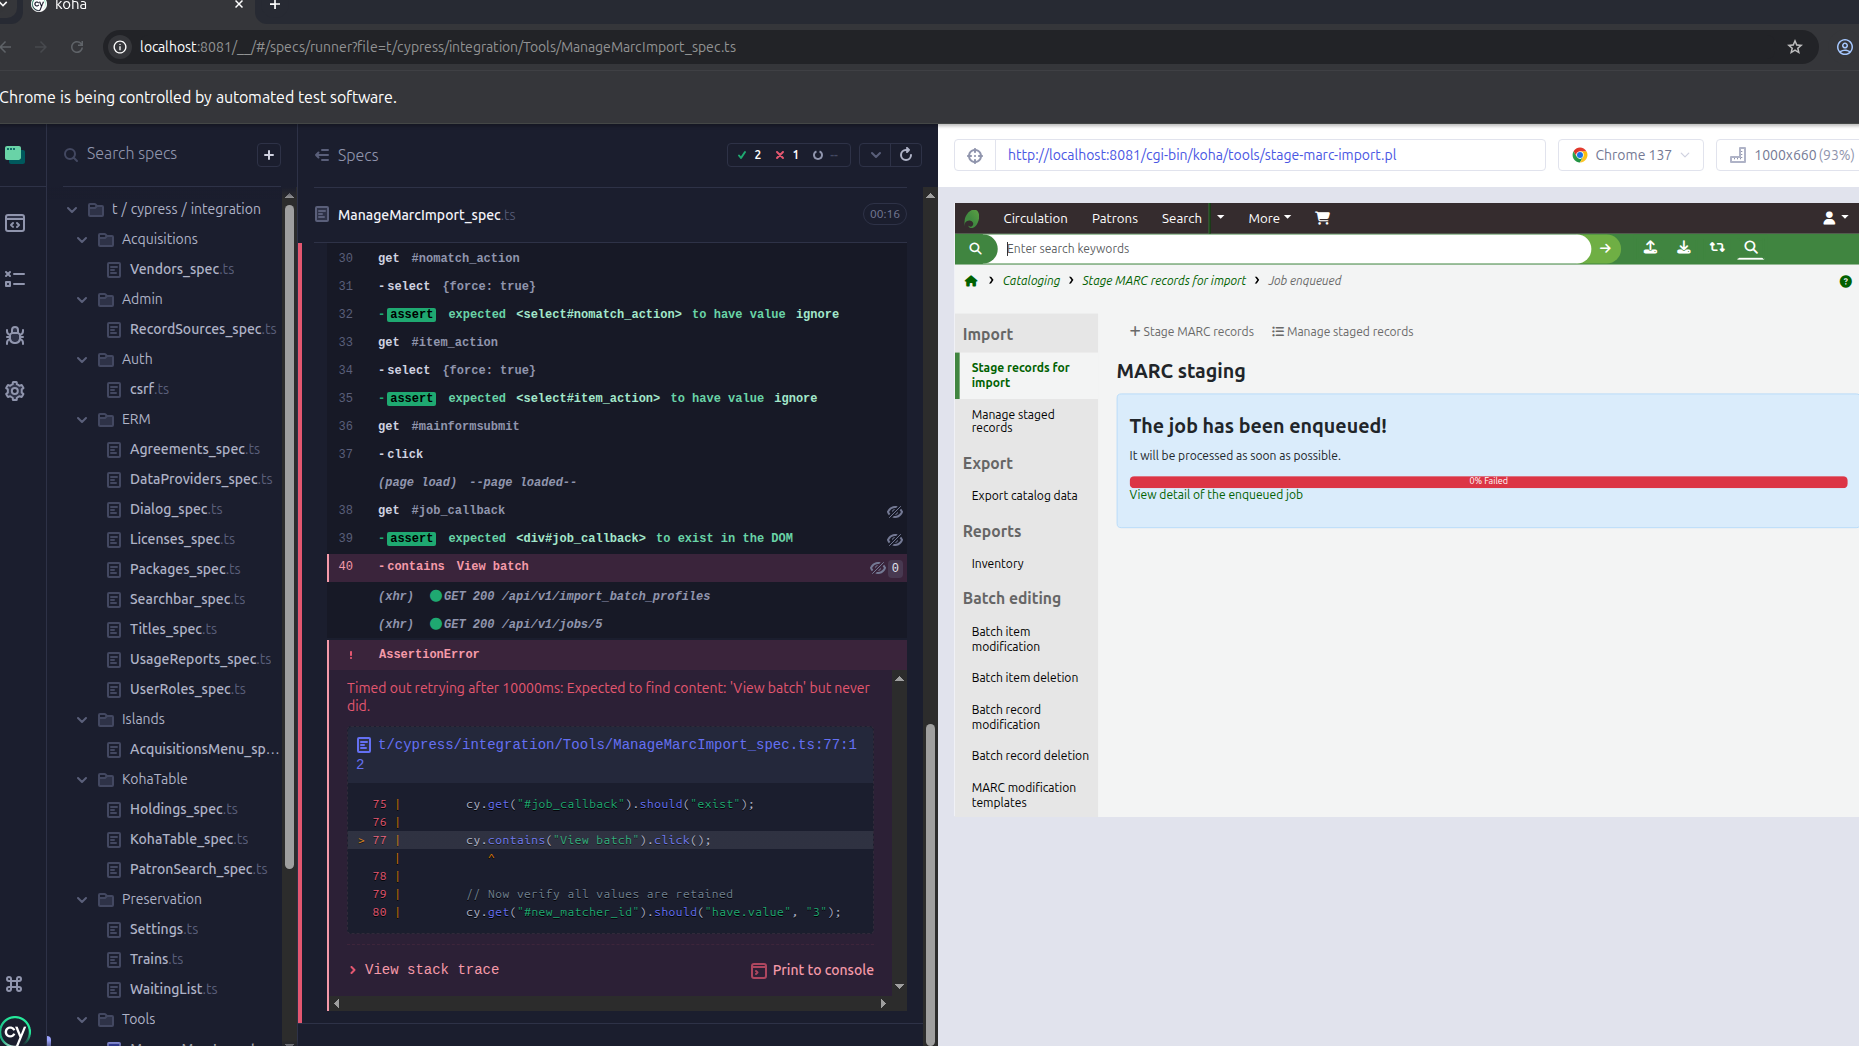Click the Koha home breadcrumb icon
Screen dimensions: 1859x1046
[970, 281]
